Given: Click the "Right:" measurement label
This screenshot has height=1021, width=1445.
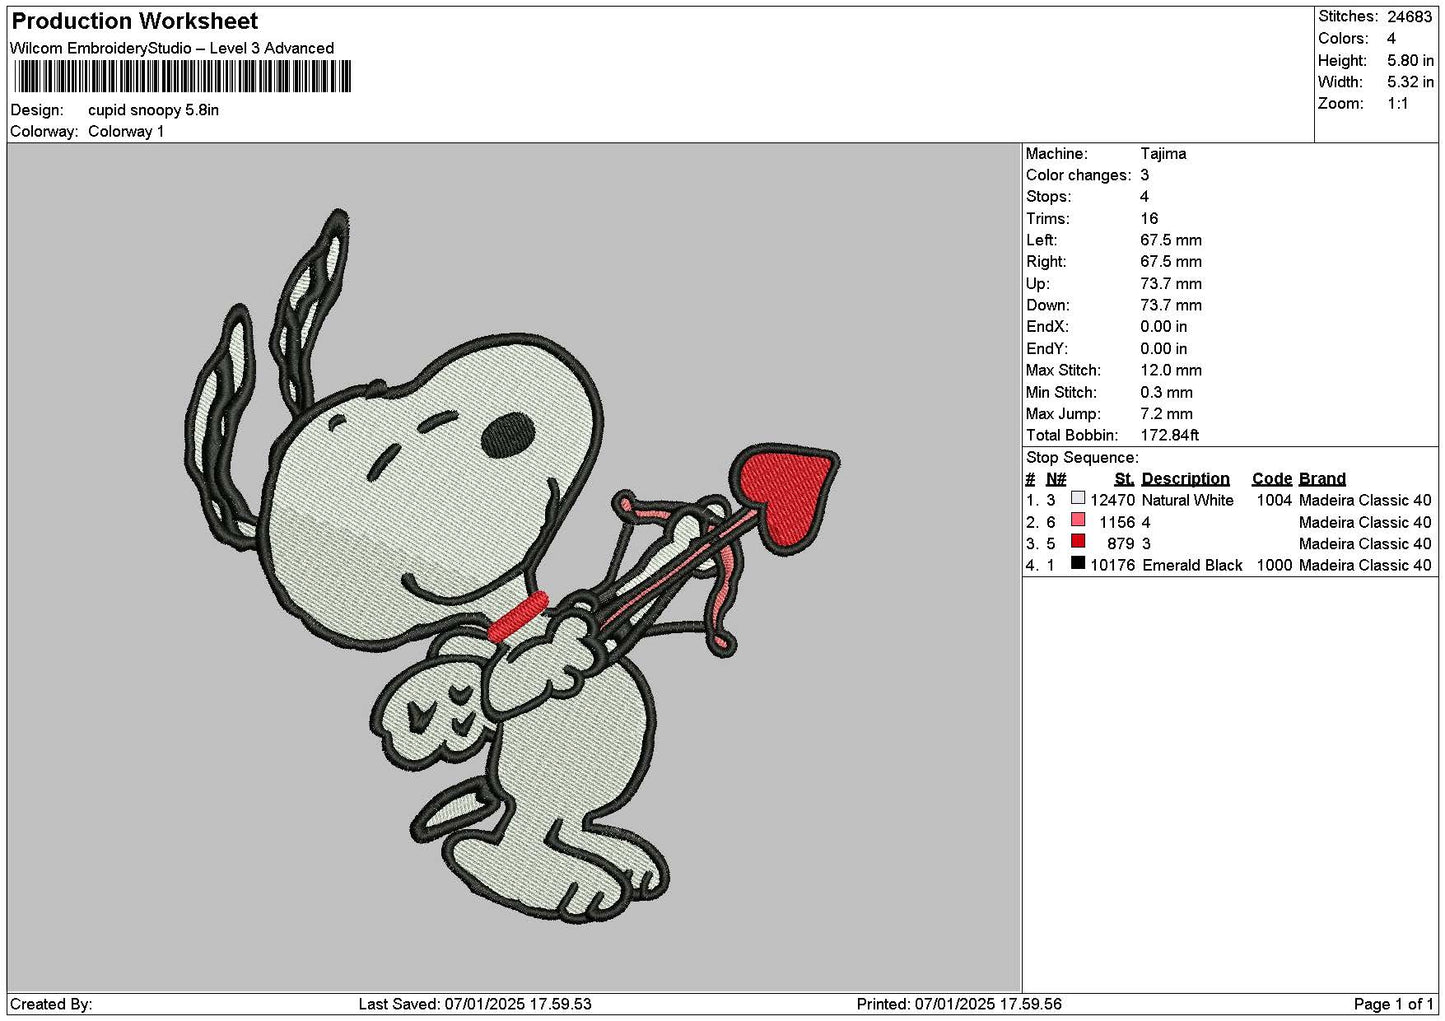Looking at the screenshot, I should pos(1046,262).
